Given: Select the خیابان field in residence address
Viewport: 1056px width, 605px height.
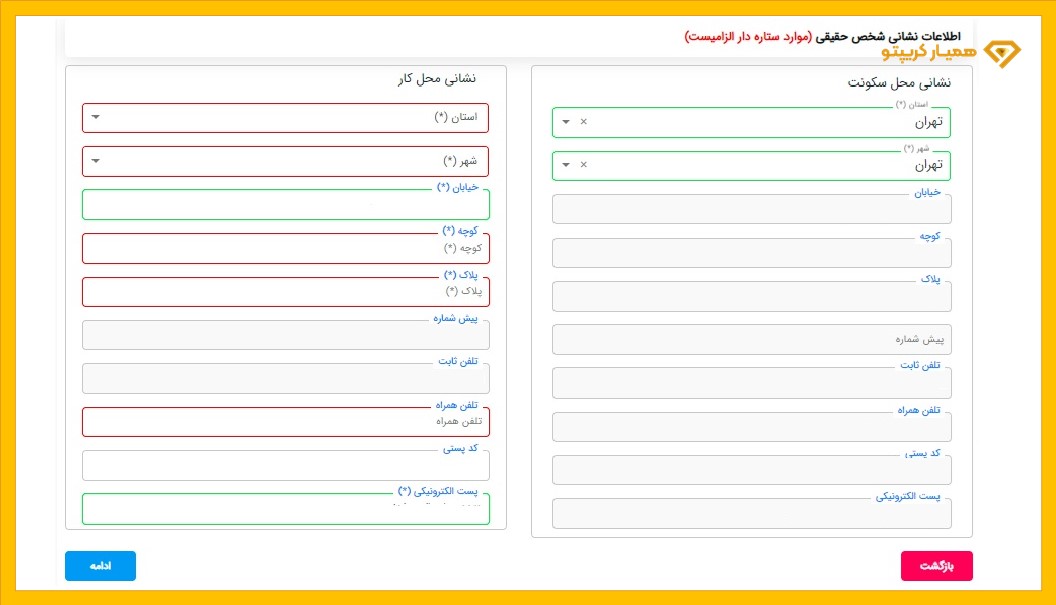Looking at the screenshot, I should pyautogui.click(x=750, y=208).
